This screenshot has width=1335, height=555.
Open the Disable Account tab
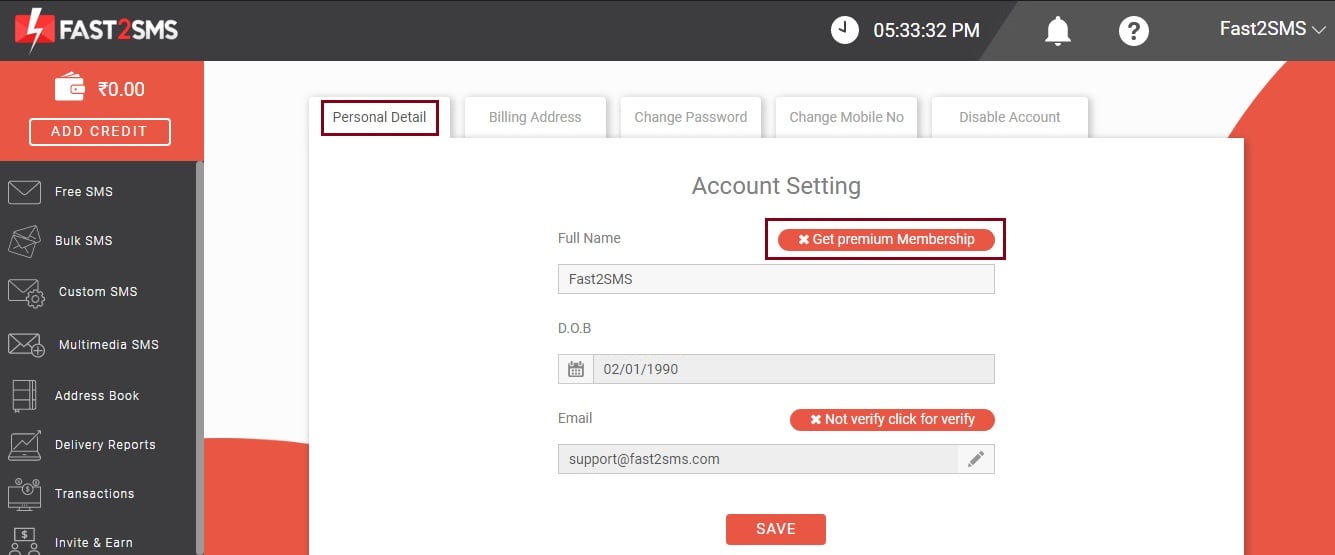point(1010,117)
